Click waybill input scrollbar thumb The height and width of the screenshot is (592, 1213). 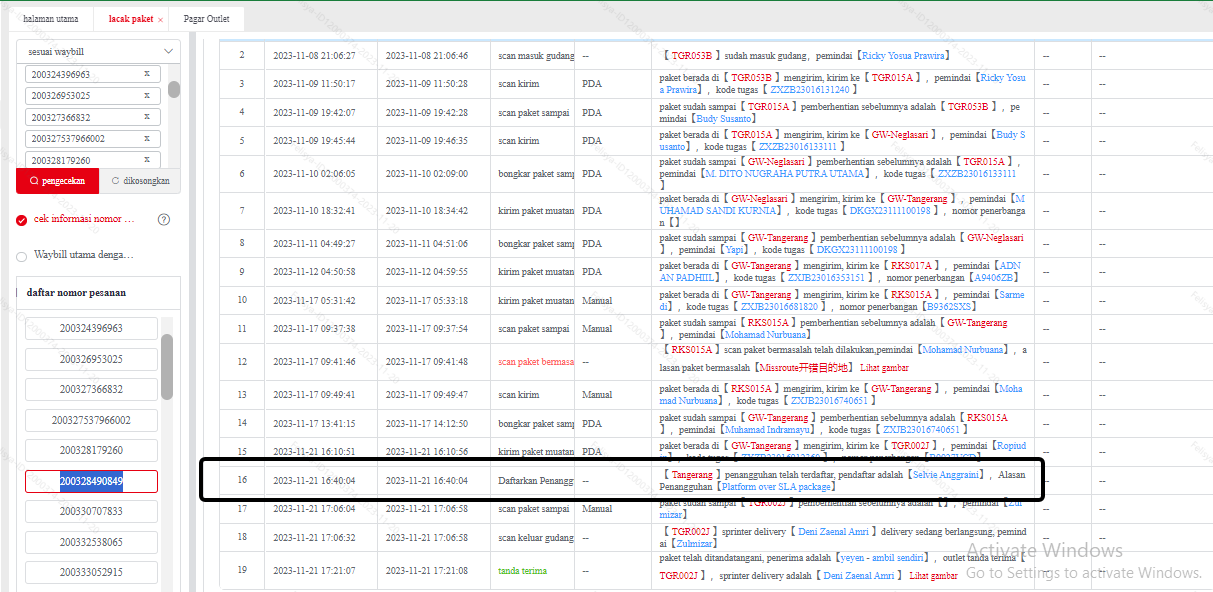[x=174, y=89]
